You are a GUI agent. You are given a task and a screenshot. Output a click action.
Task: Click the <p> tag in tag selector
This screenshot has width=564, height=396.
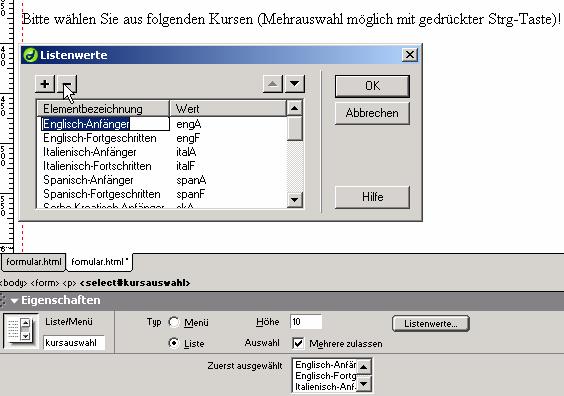[x=69, y=283]
